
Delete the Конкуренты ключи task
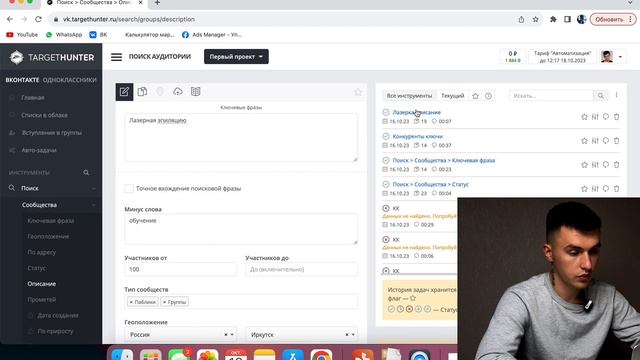616,141
